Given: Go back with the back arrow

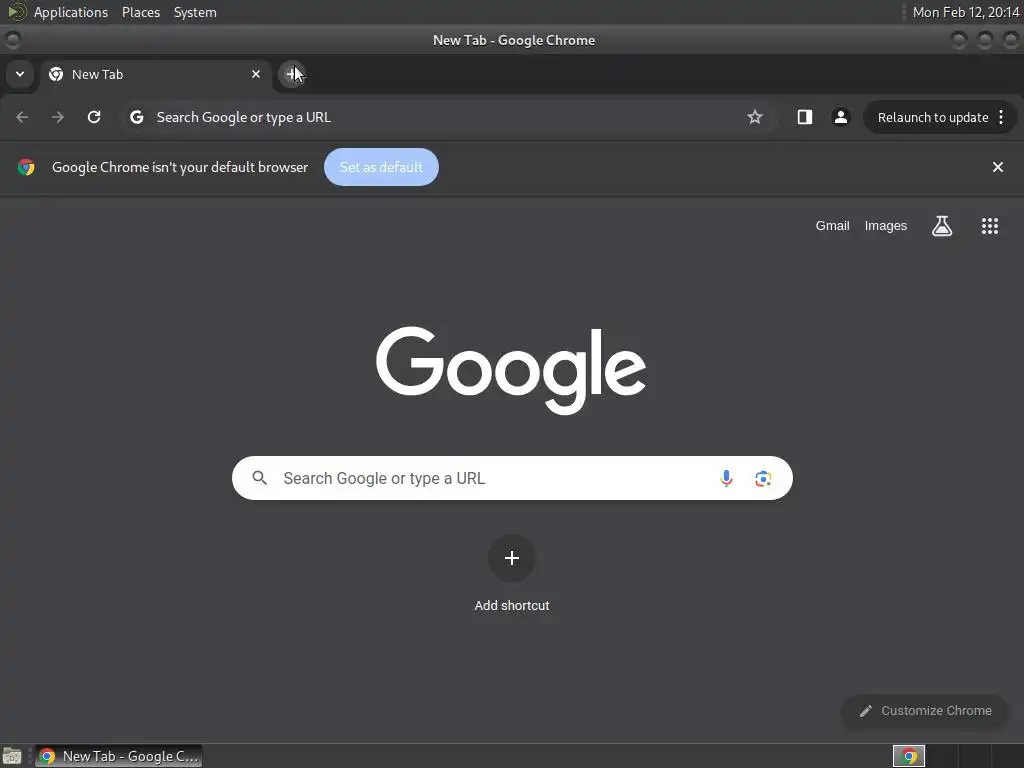Looking at the screenshot, I should [x=22, y=117].
